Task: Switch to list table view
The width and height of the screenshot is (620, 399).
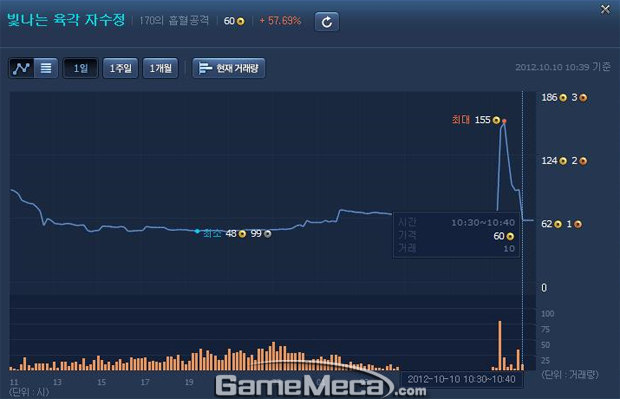Action: coord(46,68)
